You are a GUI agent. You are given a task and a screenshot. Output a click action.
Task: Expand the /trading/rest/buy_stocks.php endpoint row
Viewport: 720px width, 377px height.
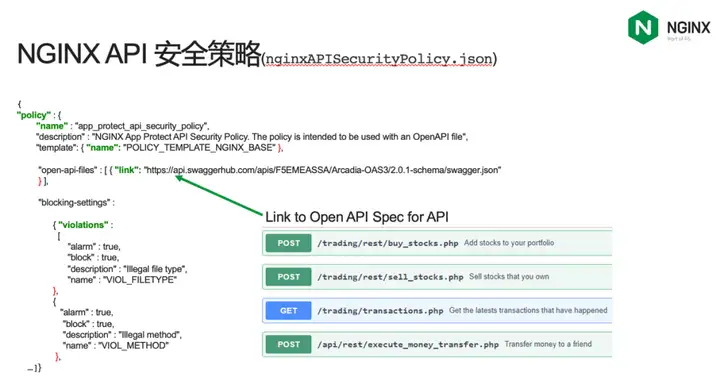point(437,243)
